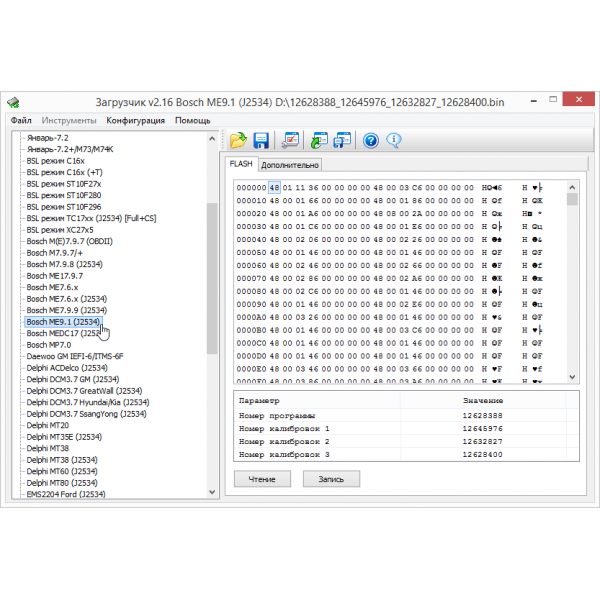Click the window icon with small floppy disk
The image size is (600, 600).
[x=342, y=141]
